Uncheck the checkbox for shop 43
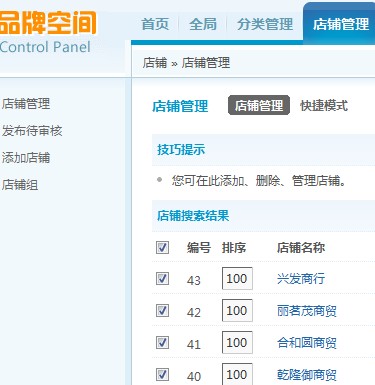 [162, 278]
